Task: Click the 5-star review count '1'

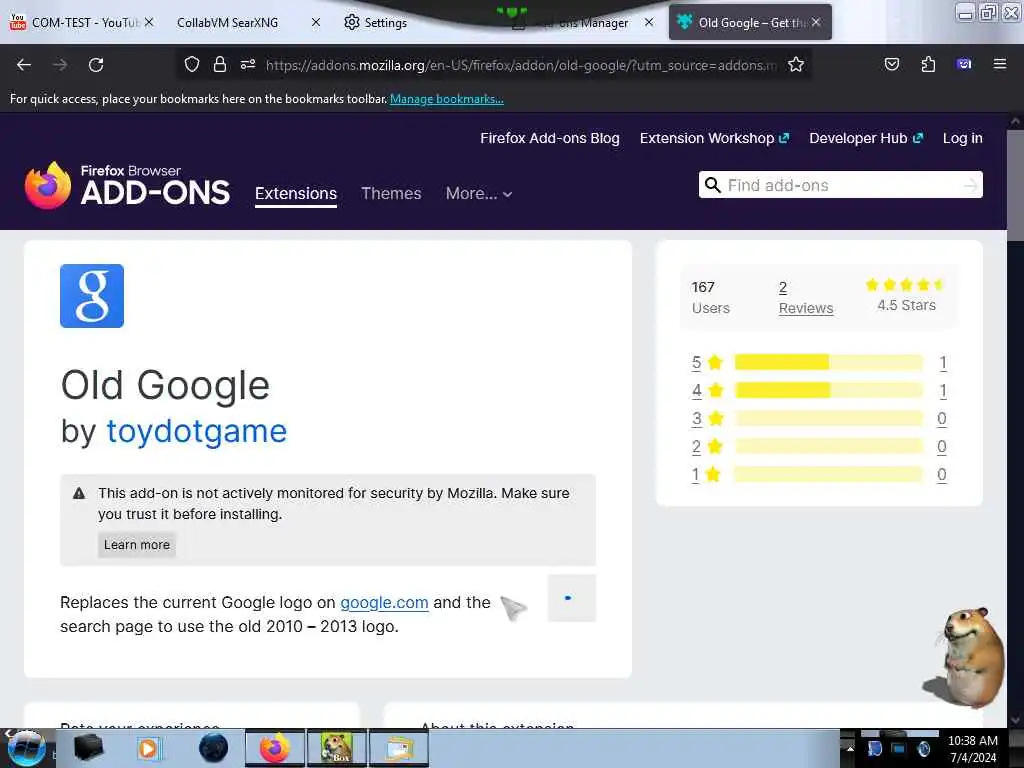Action: [x=942, y=362]
